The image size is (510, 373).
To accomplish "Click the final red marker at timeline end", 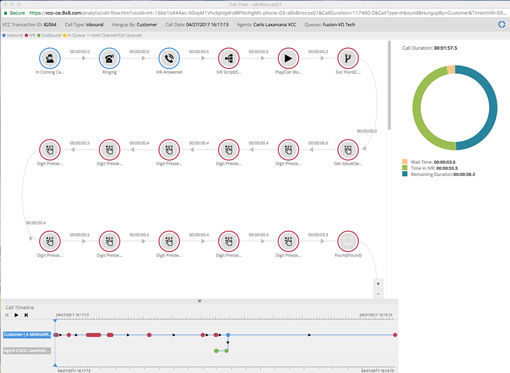I will pos(395,335).
